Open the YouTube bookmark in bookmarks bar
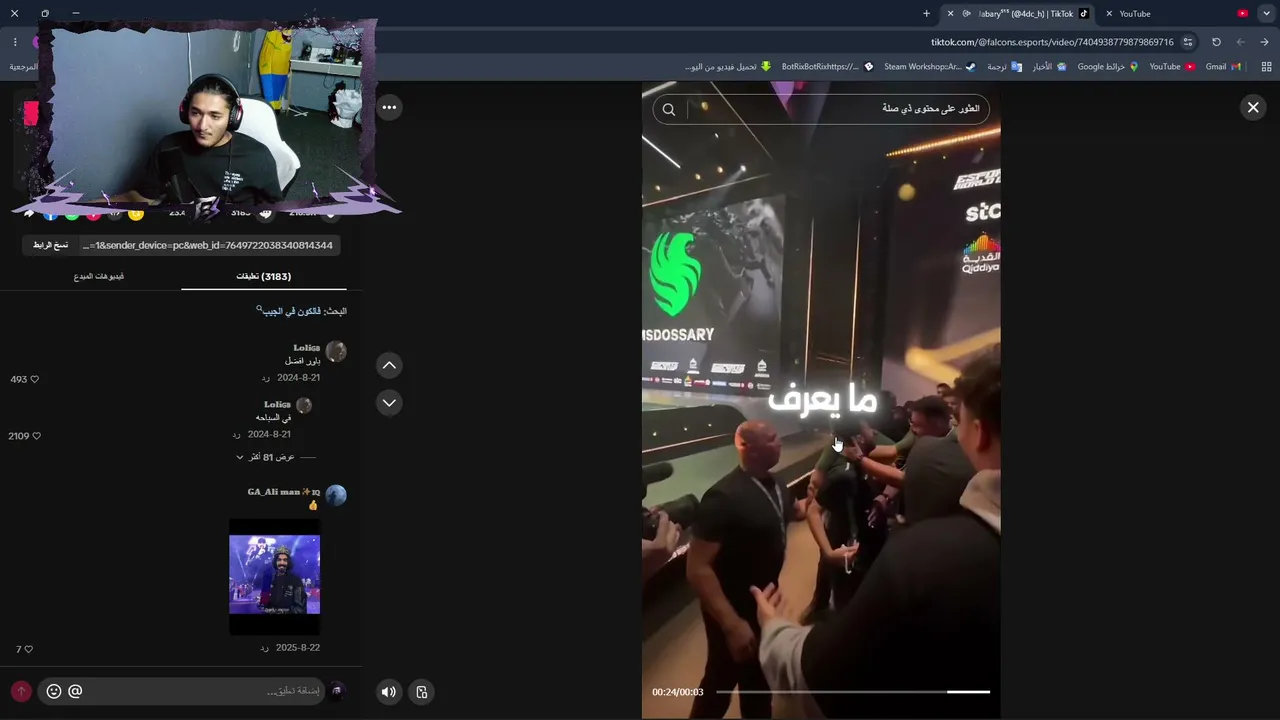The image size is (1280, 720). [1172, 67]
